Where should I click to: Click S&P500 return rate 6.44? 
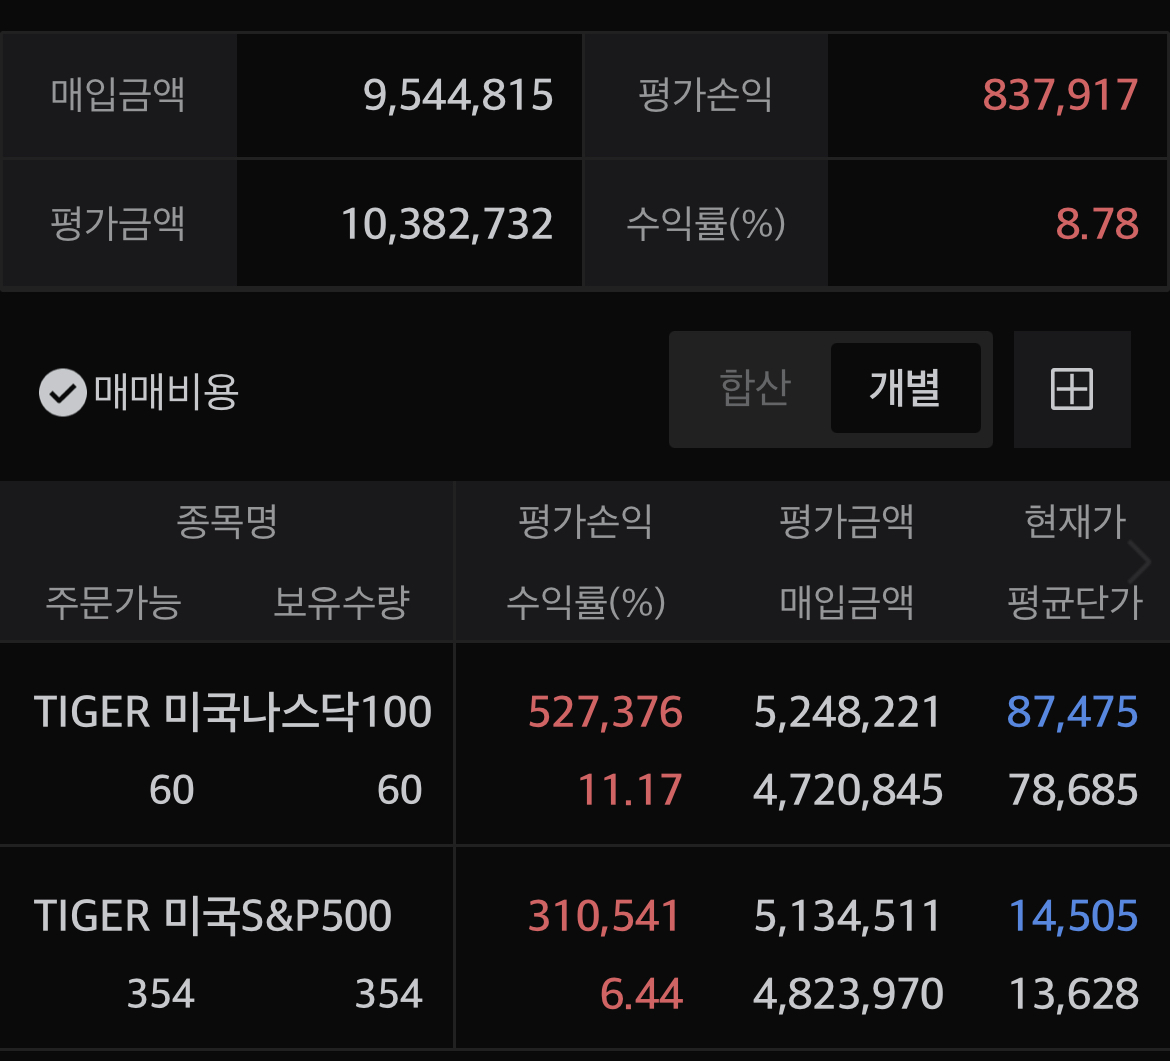642,994
